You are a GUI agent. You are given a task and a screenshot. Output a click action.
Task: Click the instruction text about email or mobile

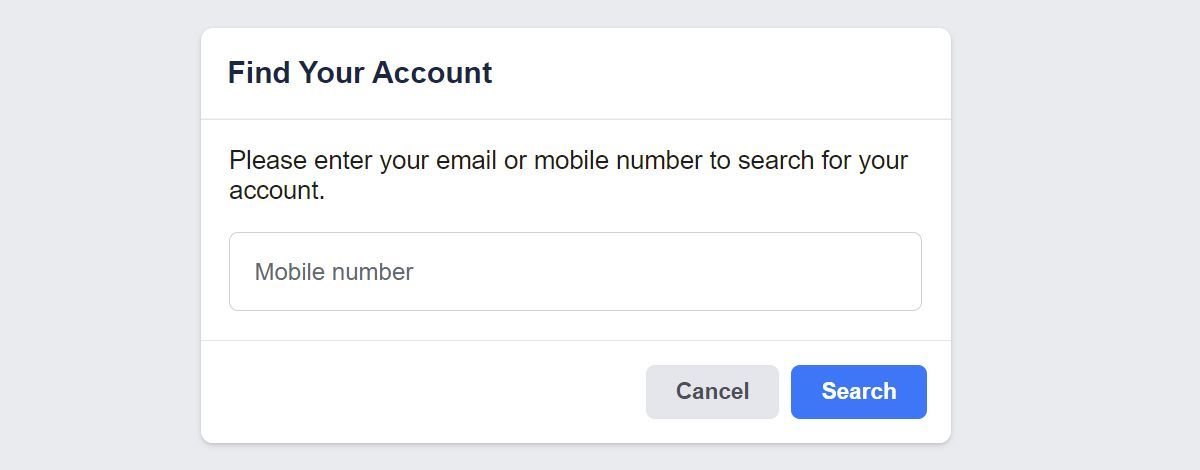(568, 161)
